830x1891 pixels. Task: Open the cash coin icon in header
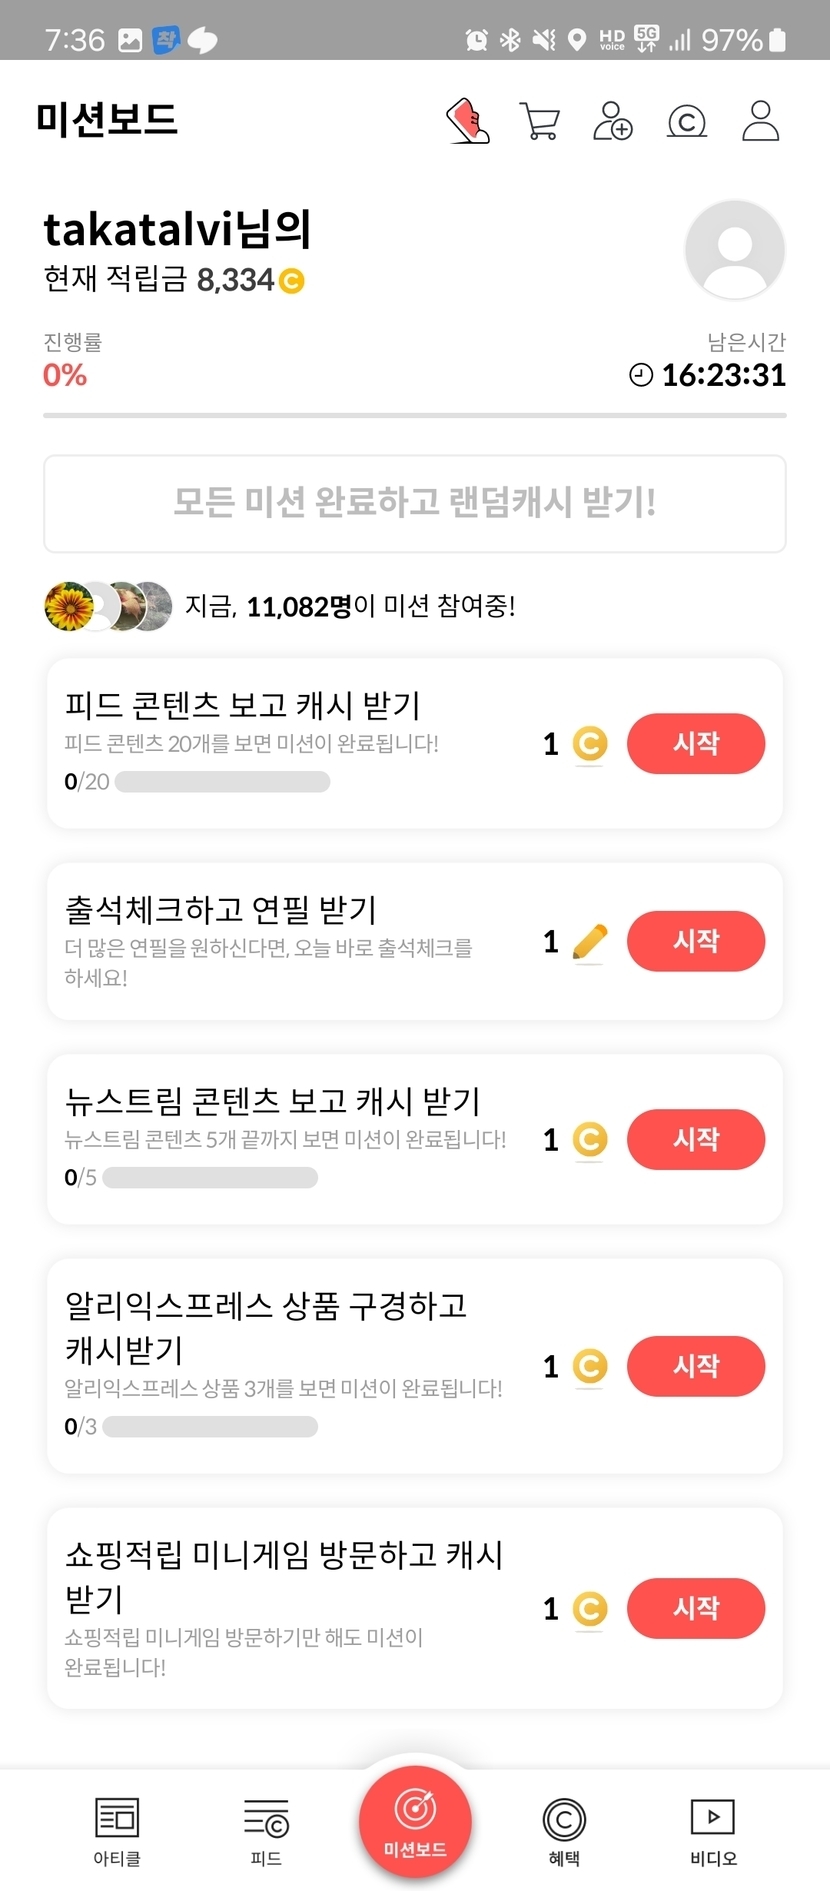pos(687,121)
